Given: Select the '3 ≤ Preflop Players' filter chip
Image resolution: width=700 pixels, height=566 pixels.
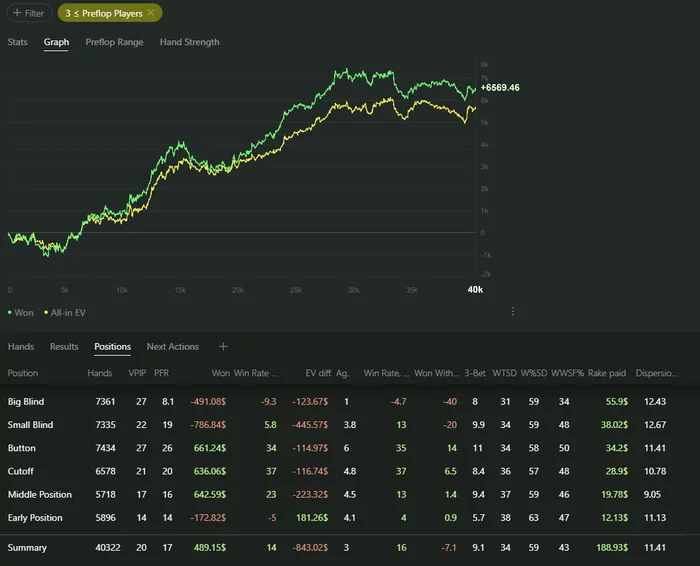Looking at the screenshot, I should pos(110,13).
